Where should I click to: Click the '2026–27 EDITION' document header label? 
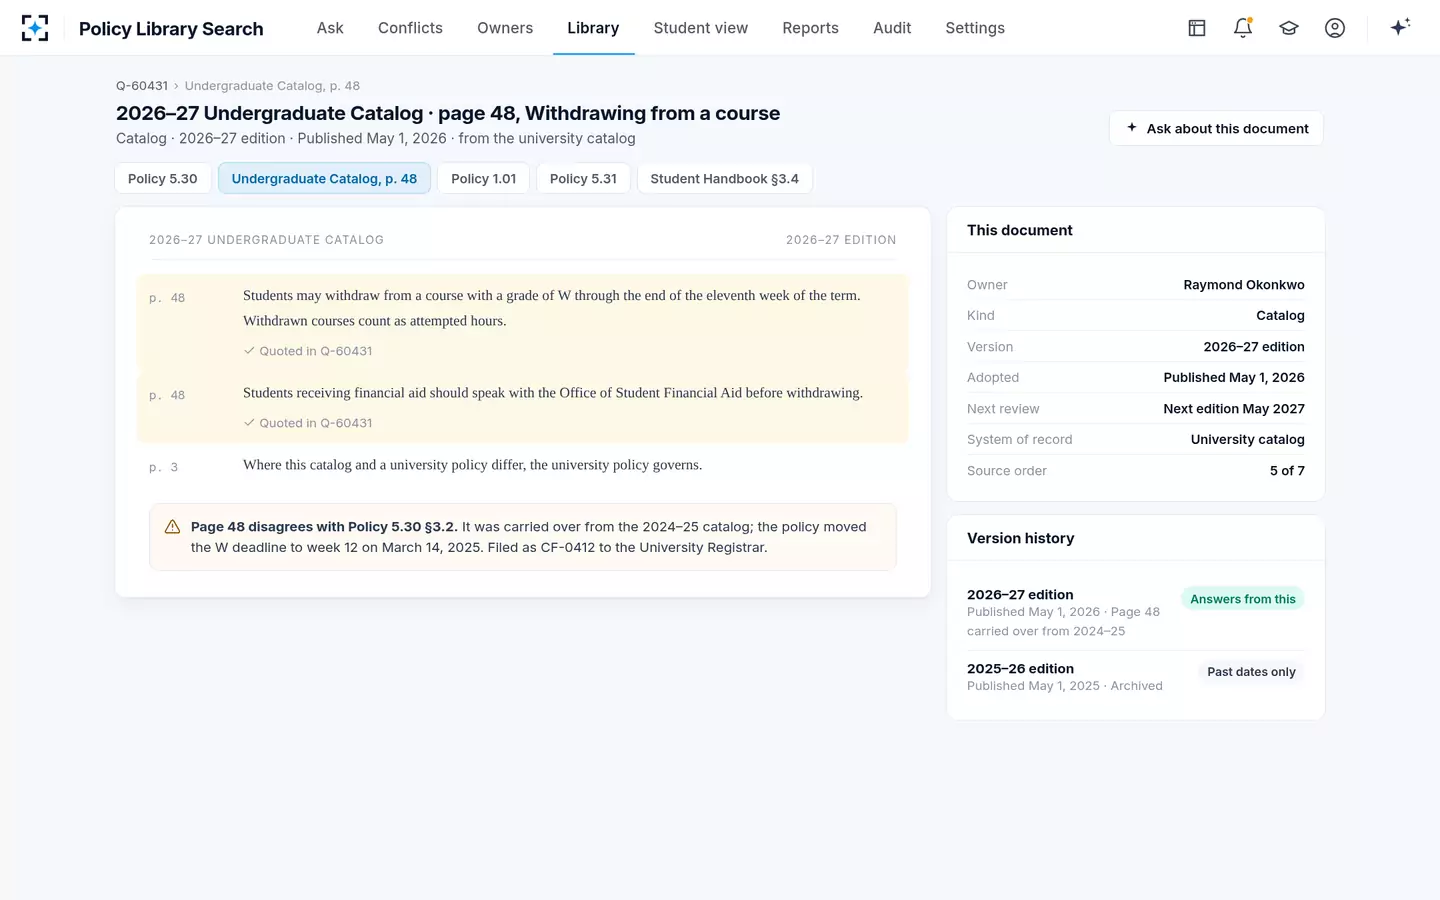841,240
